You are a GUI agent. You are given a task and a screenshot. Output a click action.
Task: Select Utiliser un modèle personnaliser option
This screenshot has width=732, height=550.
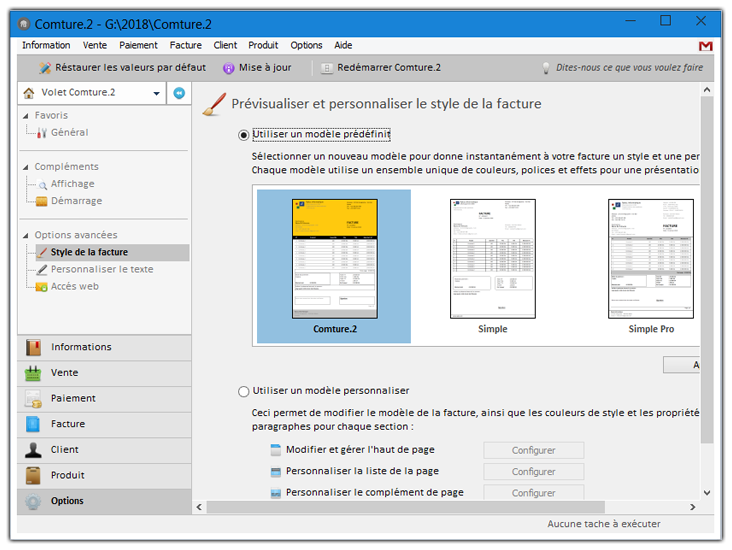(244, 391)
